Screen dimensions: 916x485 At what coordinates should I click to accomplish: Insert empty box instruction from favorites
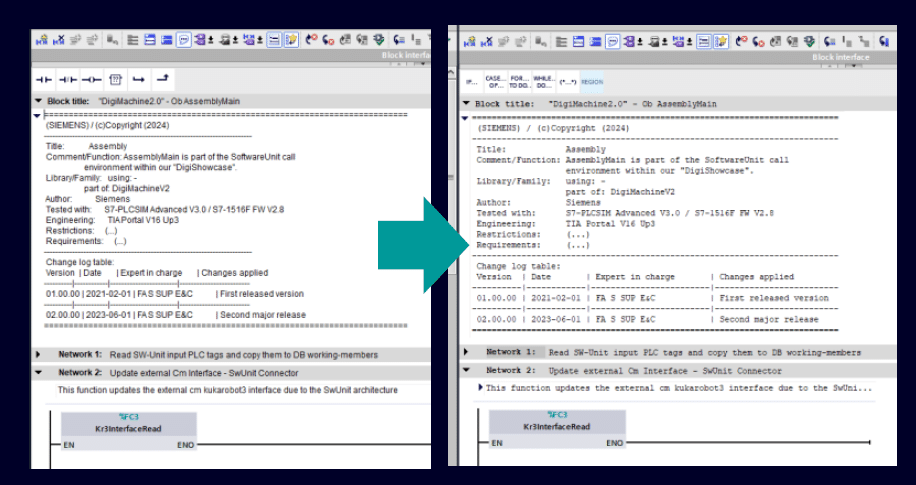[x=115, y=78]
